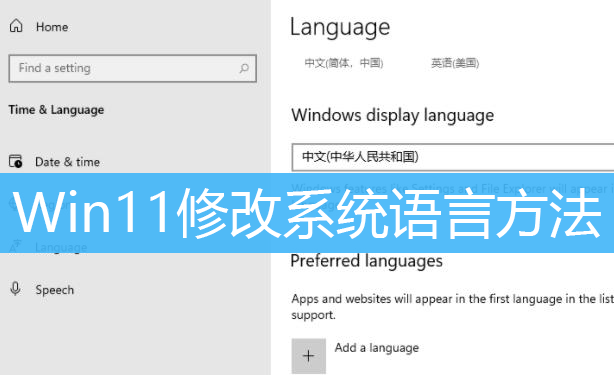Click the 中文(简体, 中国) language label
This screenshot has height=375, width=614.
coord(344,63)
